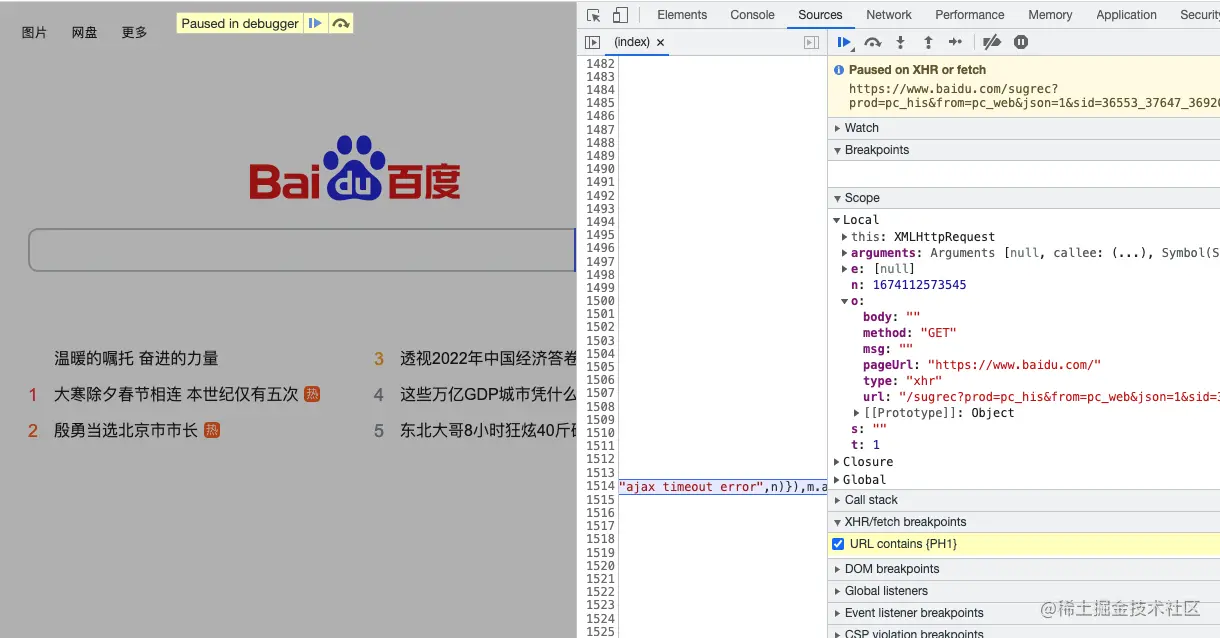Open the Application tab

[x=1126, y=15]
